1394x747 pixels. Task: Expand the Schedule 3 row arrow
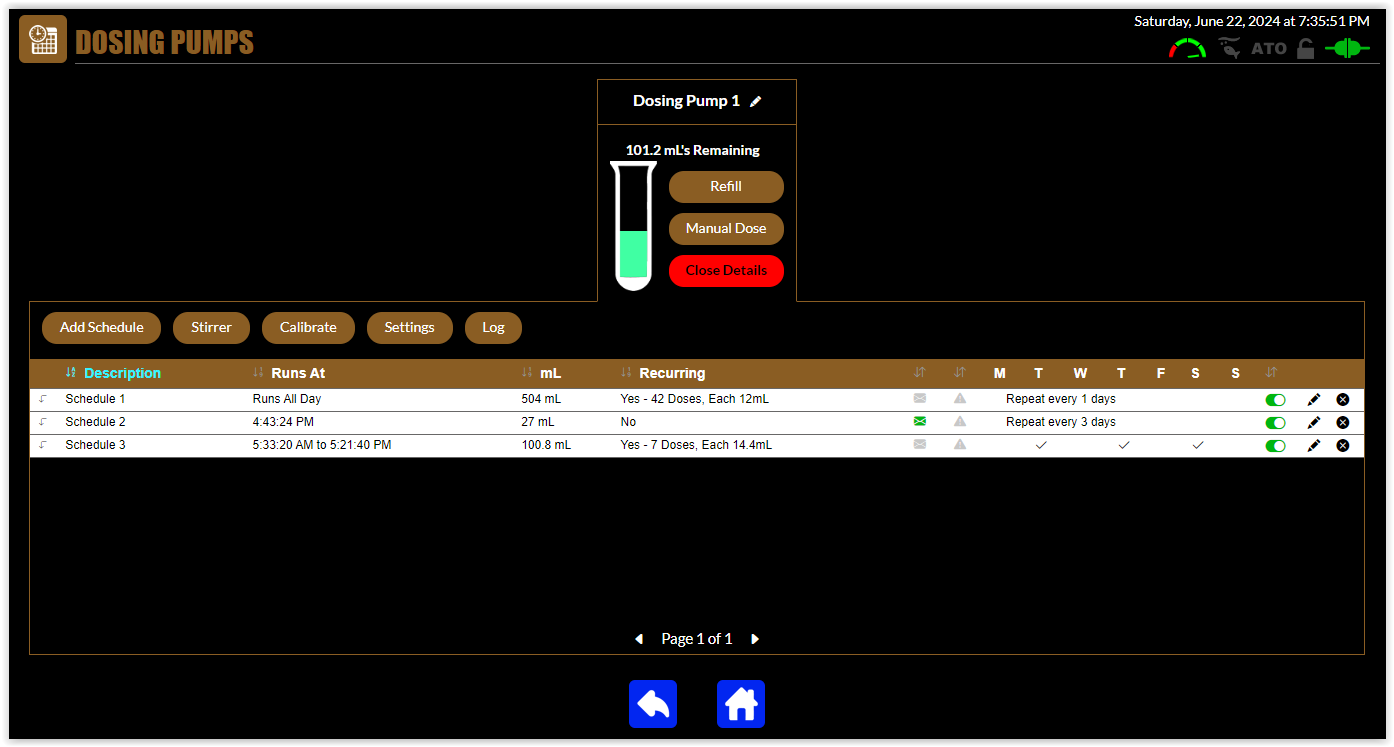(x=43, y=445)
